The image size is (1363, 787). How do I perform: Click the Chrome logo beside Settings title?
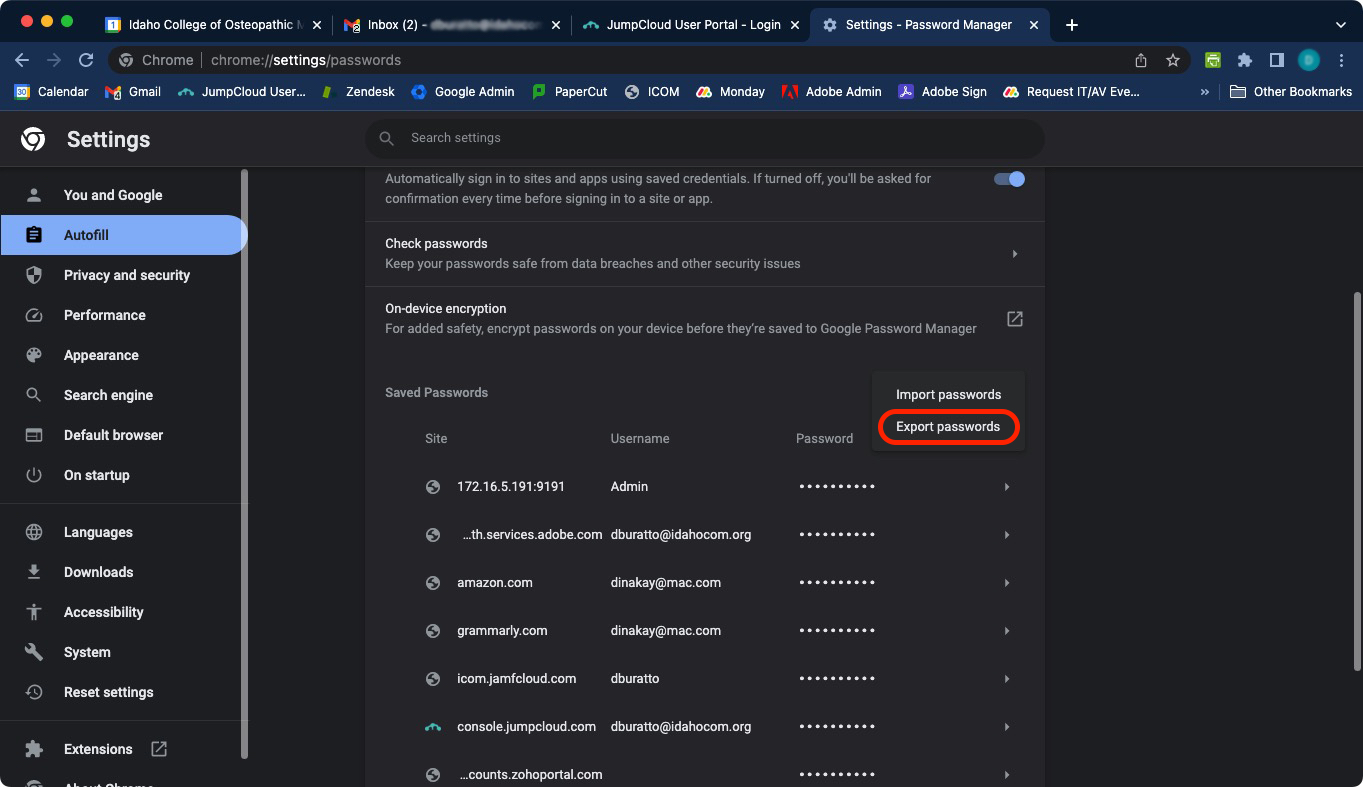tap(33, 139)
